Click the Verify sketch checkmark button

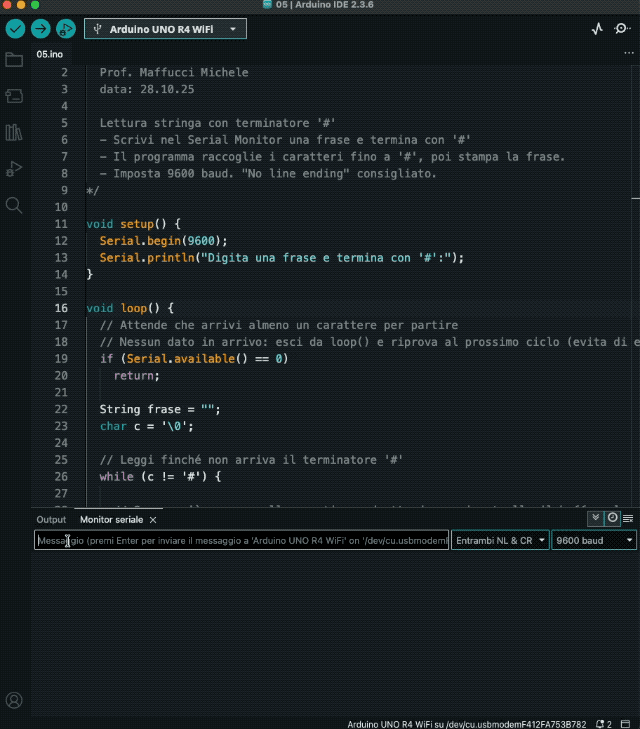(x=15, y=29)
